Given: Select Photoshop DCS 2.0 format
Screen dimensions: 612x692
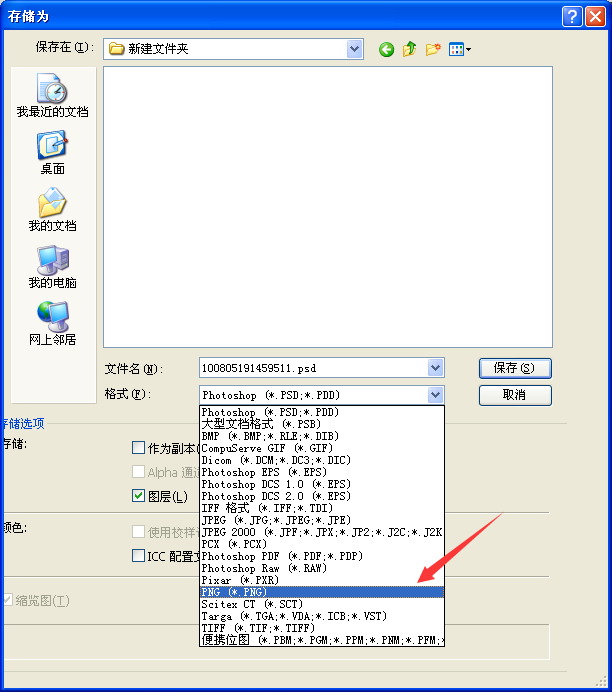Looking at the screenshot, I should click(322, 496).
